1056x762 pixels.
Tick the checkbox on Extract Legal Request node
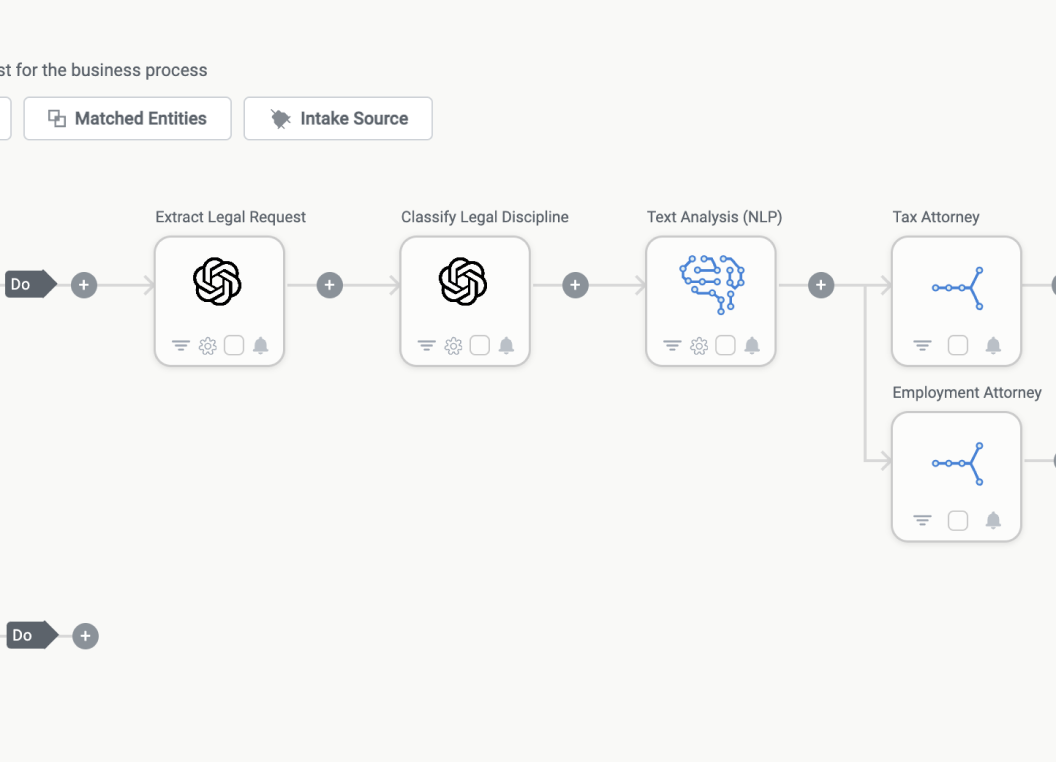click(x=234, y=346)
